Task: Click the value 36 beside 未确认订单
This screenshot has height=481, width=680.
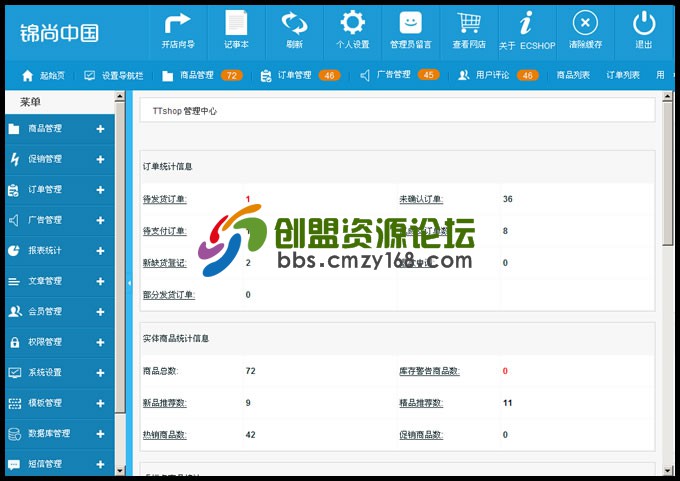Action: [x=507, y=199]
